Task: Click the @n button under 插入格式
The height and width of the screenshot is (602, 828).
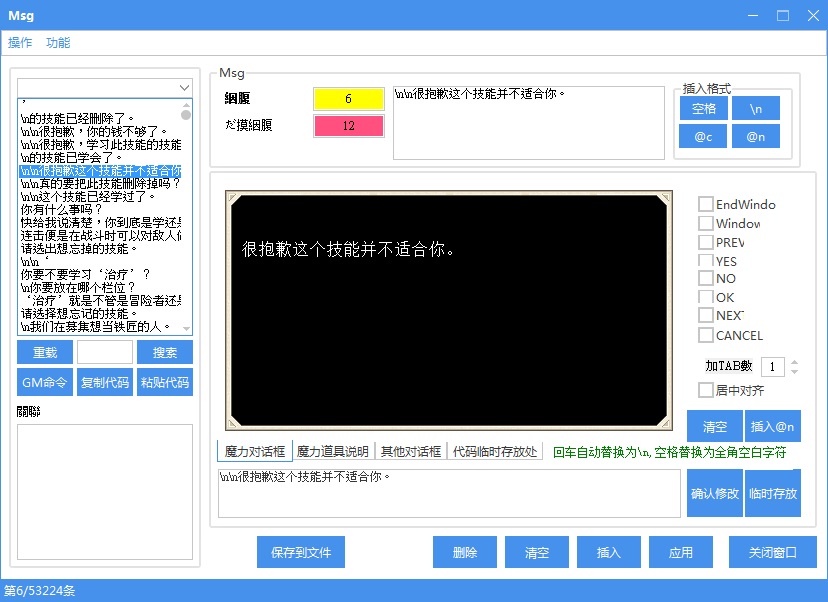Action: point(756,136)
